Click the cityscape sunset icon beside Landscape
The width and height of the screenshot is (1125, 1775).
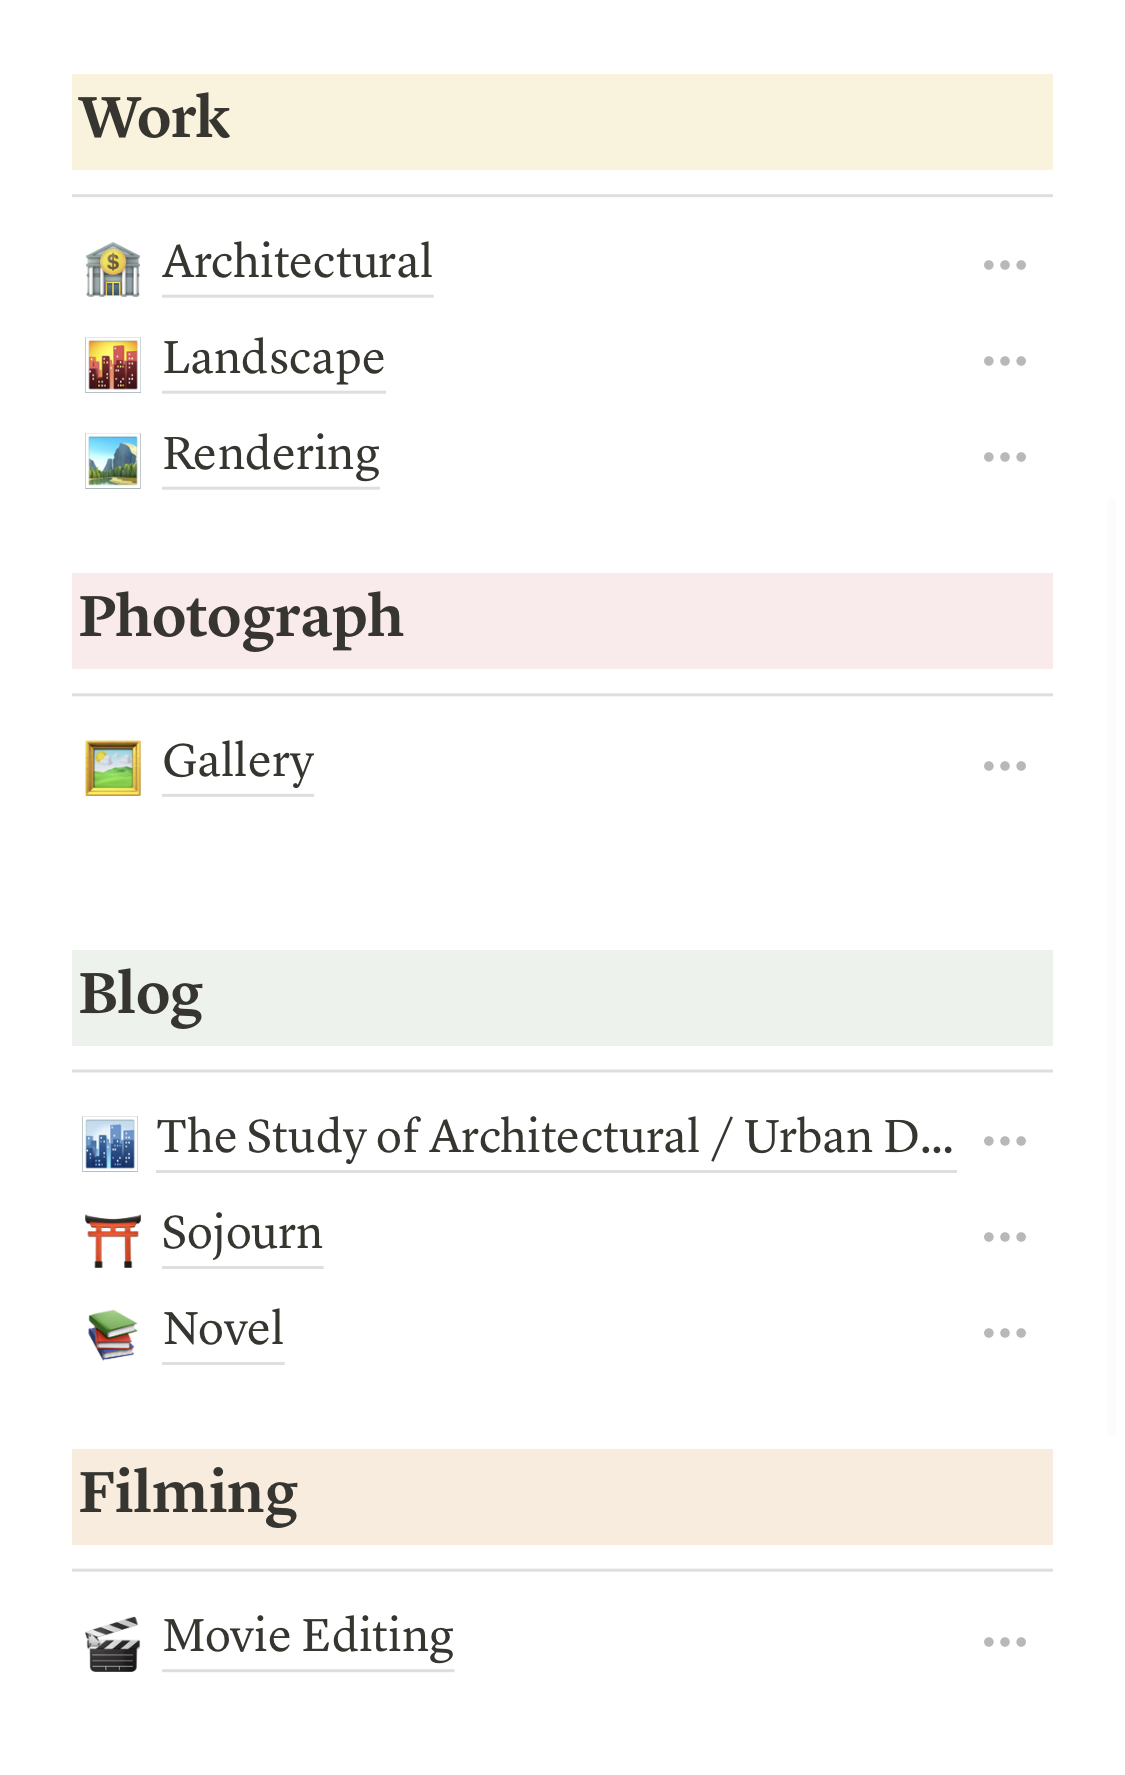pyautogui.click(x=112, y=364)
